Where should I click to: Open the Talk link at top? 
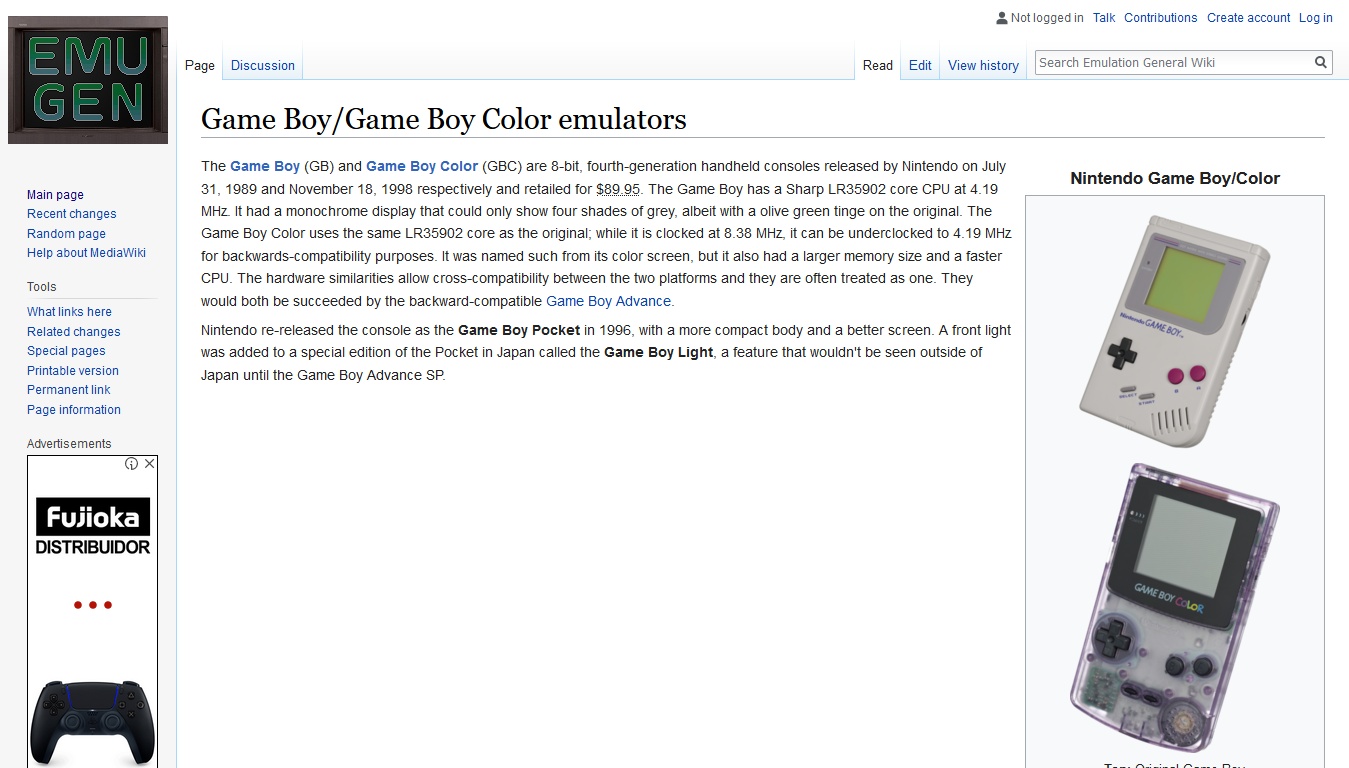pyautogui.click(x=1104, y=18)
